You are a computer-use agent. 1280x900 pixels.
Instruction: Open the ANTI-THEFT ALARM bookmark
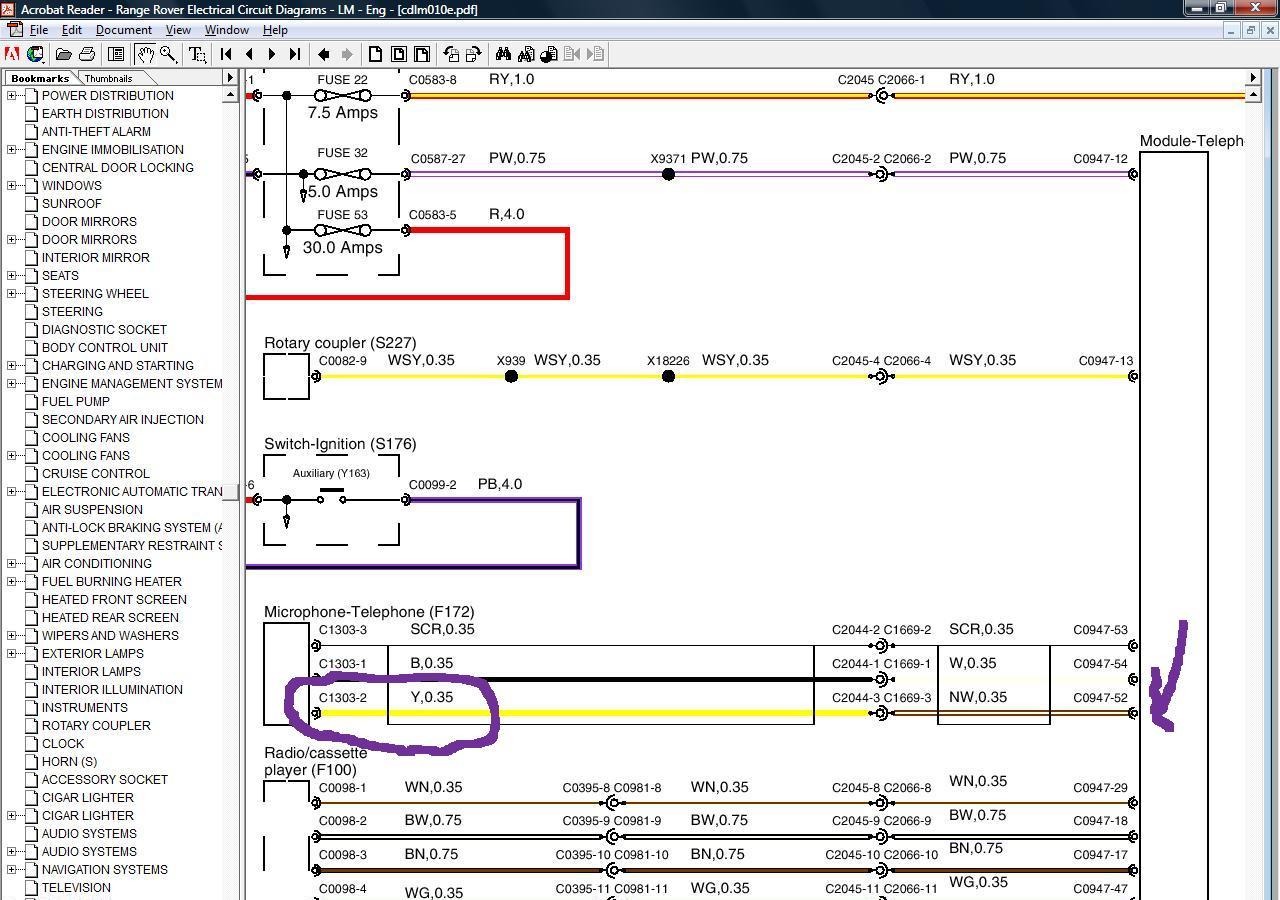tap(96, 132)
